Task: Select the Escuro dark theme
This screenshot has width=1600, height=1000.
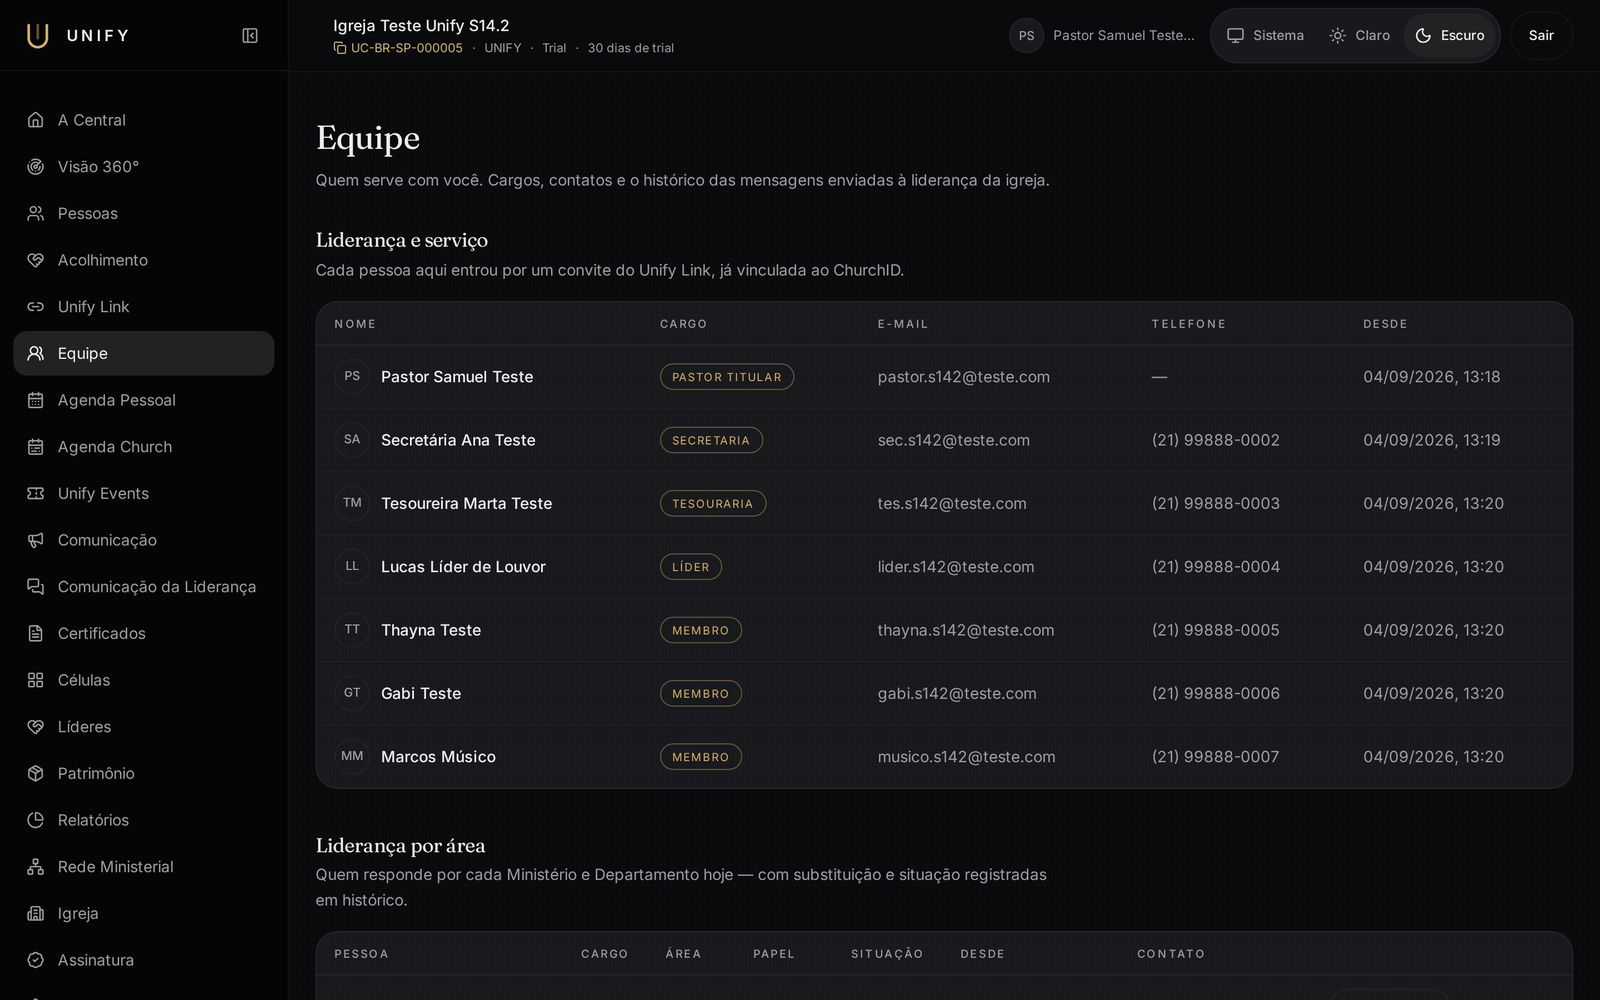Action: (x=1449, y=36)
